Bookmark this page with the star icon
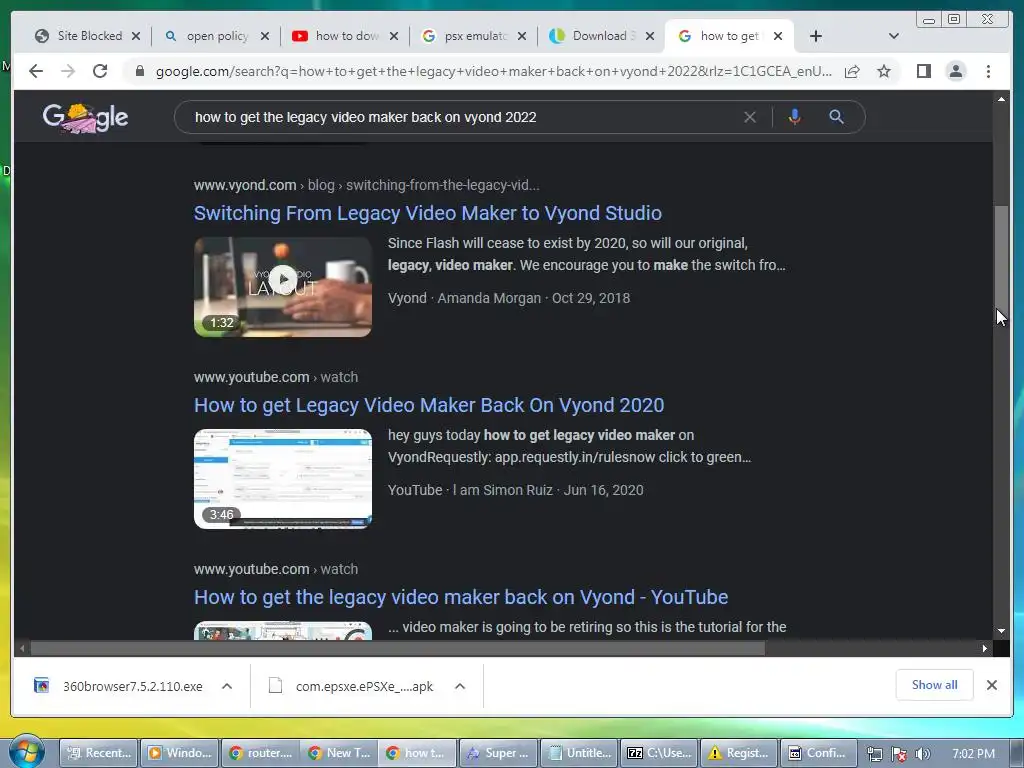 coord(884,71)
